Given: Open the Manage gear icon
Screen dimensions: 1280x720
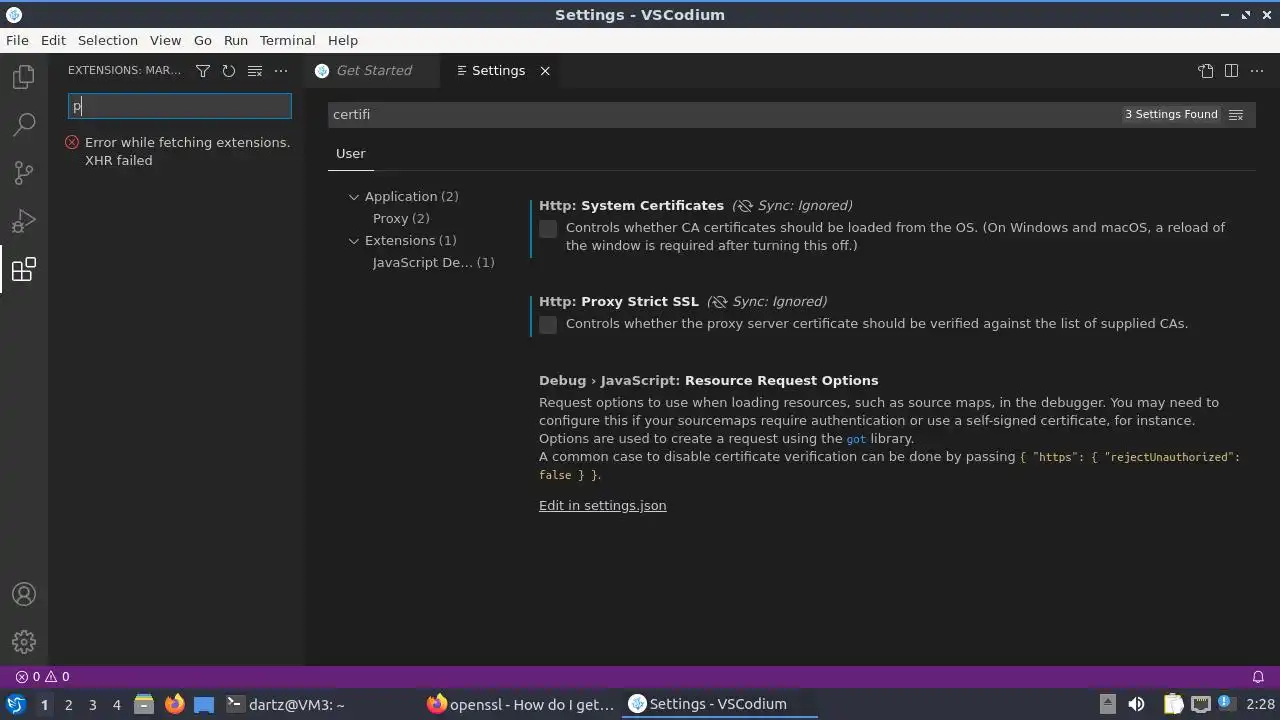Looking at the screenshot, I should point(24,642).
